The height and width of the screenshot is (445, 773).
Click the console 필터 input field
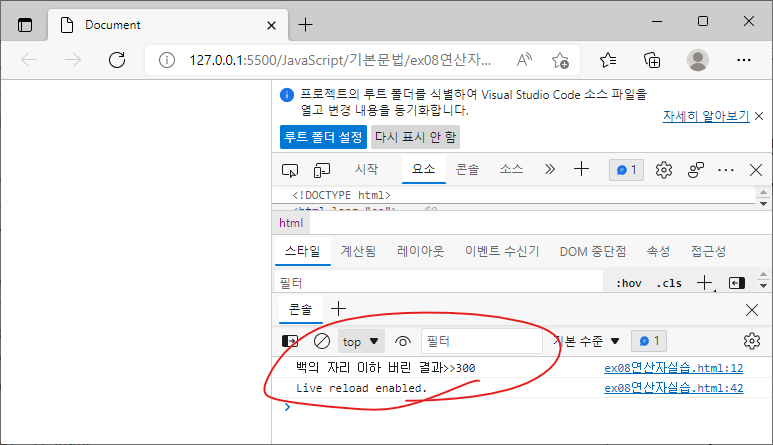click(482, 341)
